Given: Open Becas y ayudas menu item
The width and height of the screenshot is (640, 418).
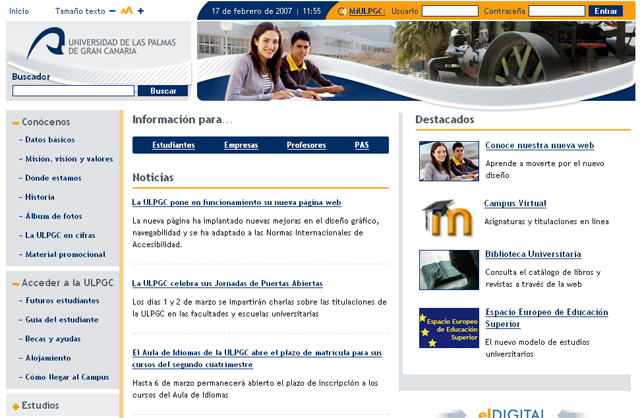Looking at the screenshot, I should [x=53, y=339].
